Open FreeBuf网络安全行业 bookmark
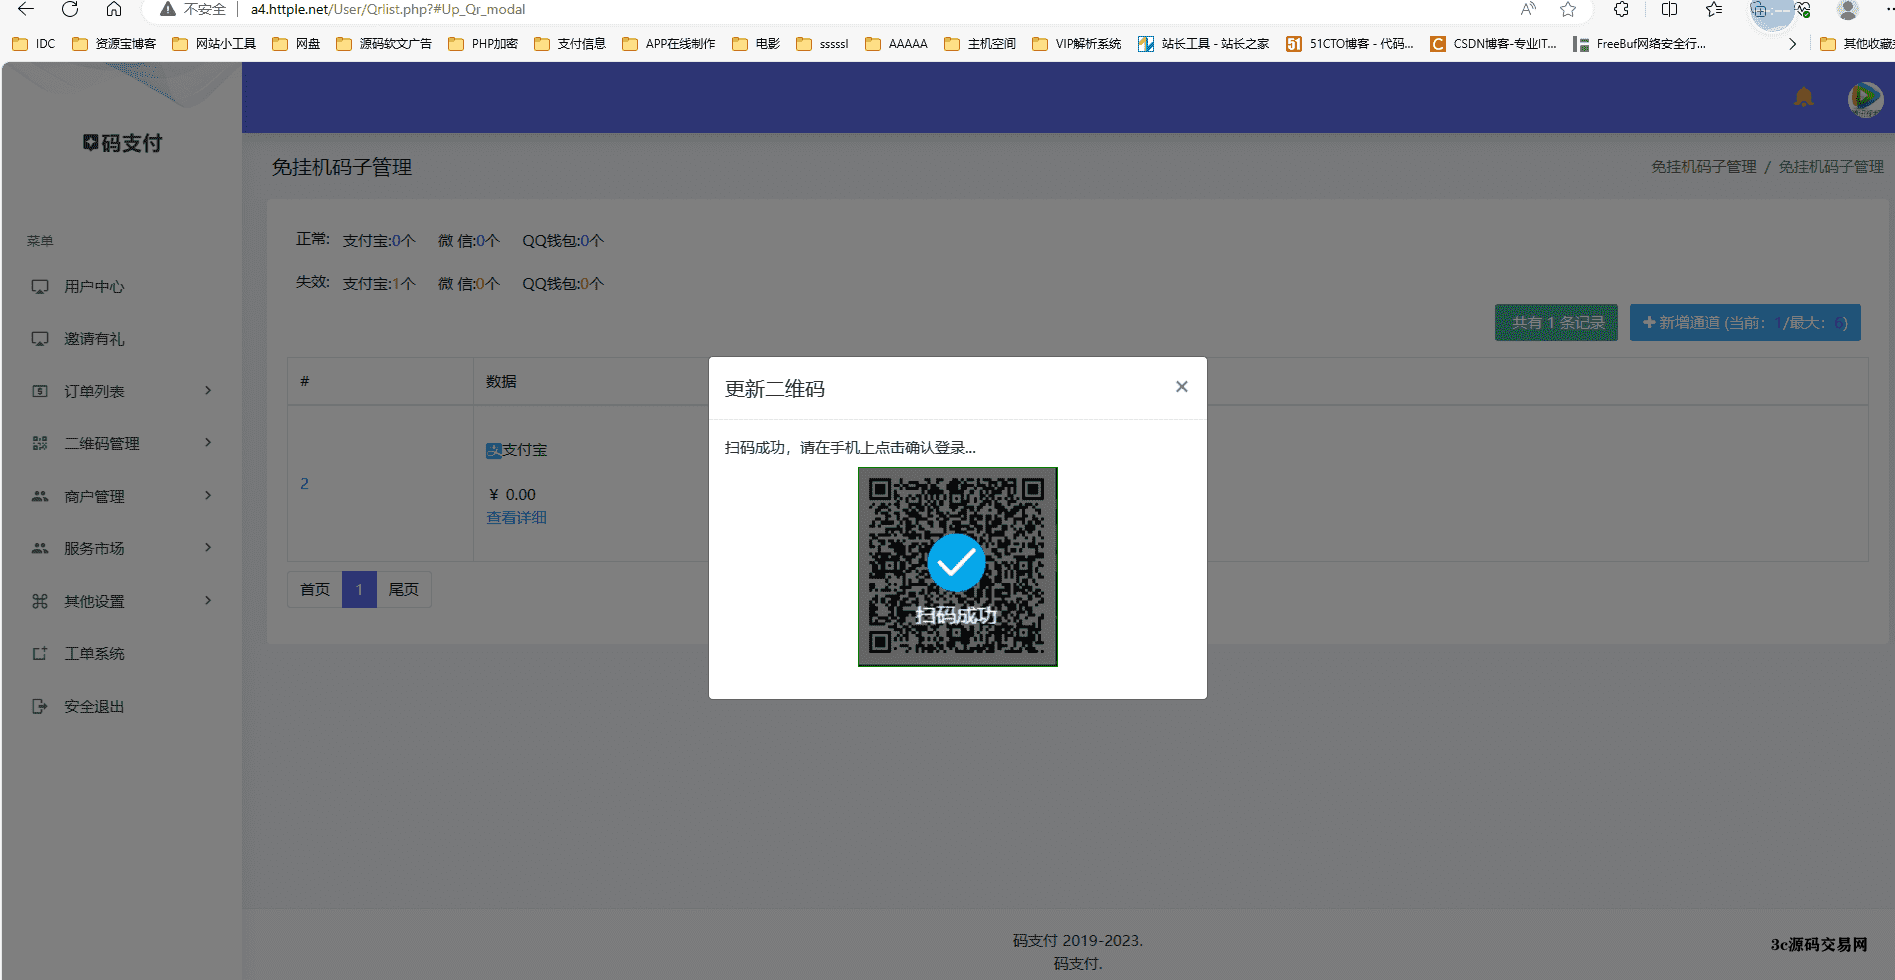This screenshot has height=980, width=1895. [1640, 44]
